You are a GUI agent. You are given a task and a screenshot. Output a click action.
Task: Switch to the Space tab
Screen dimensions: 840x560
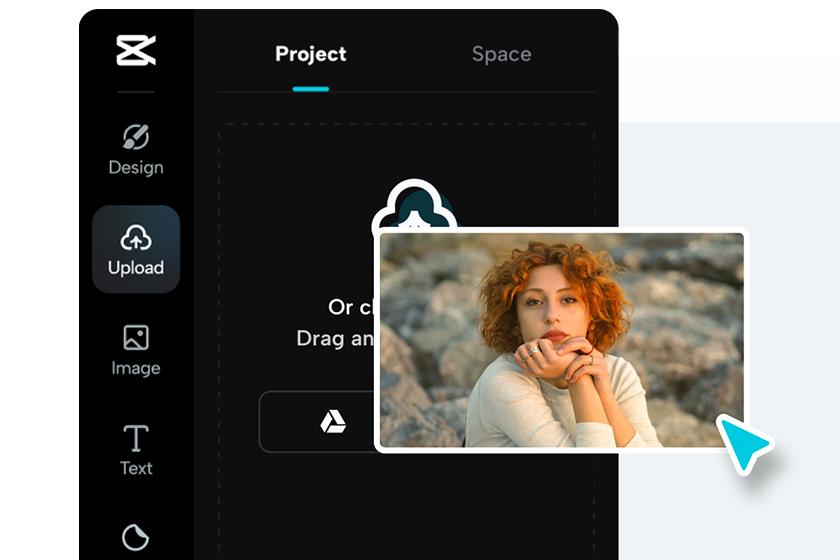[x=501, y=54]
